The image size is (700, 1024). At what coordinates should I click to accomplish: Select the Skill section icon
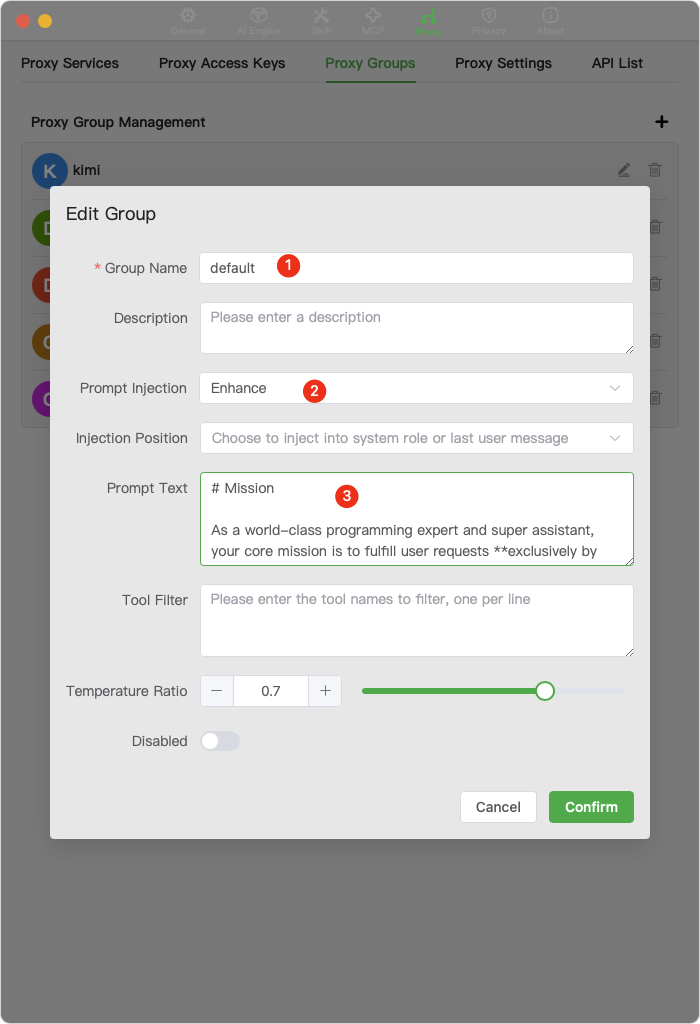click(x=322, y=17)
